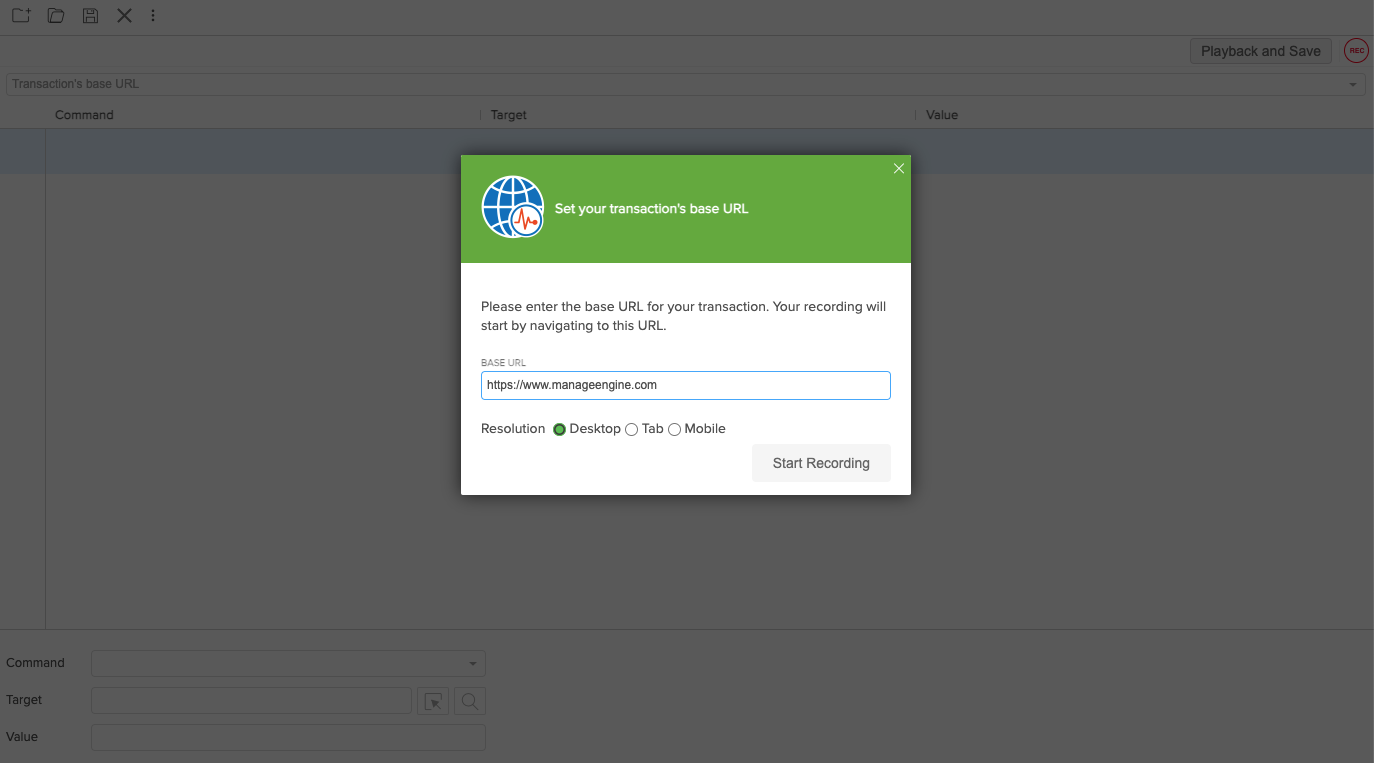Click the Value input field
1374x763 pixels.
[x=288, y=737]
